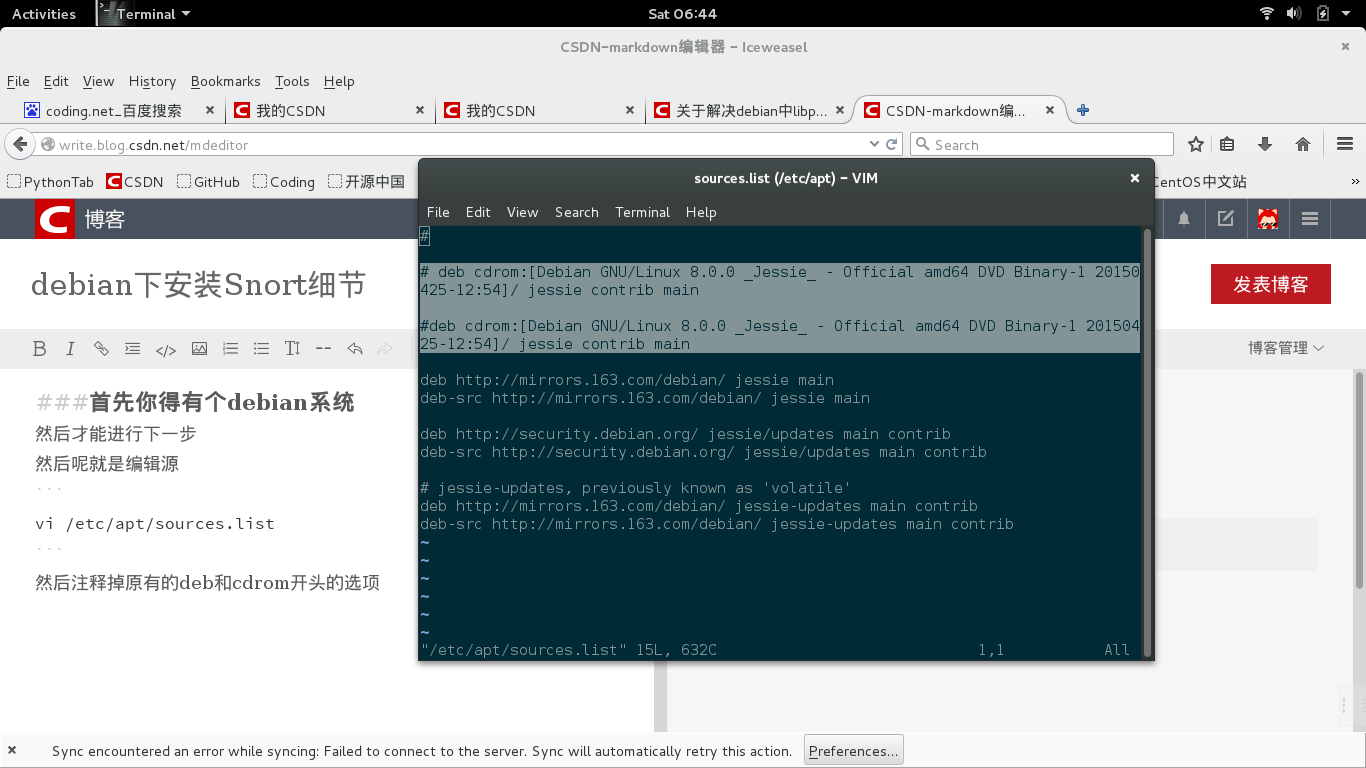Screen dimensions: 1366x768
Task: Open the 开源中国 bookmark
Action: 366,182
